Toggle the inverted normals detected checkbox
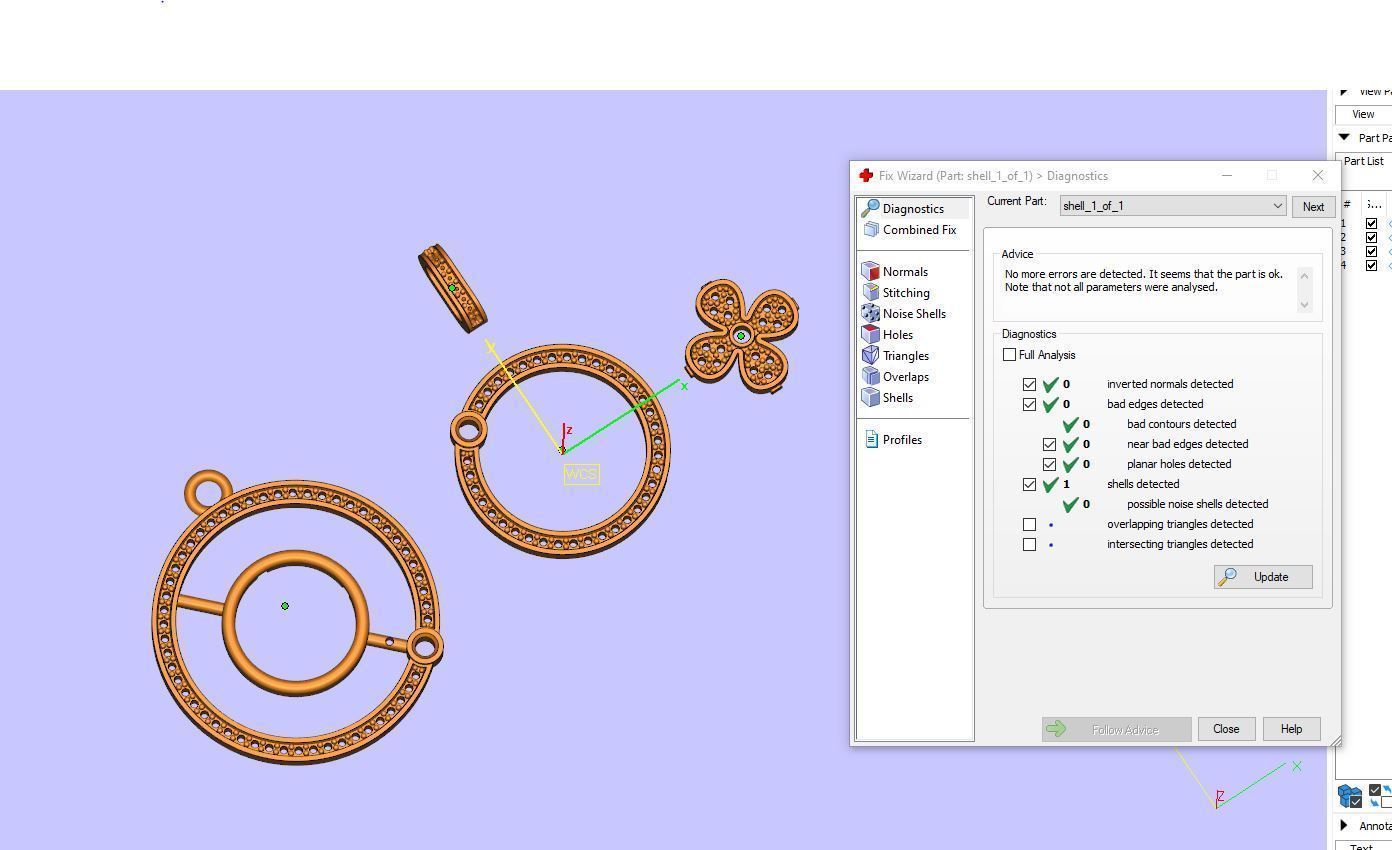This screenshot has width=1392, height=850. click(1029, 384)
